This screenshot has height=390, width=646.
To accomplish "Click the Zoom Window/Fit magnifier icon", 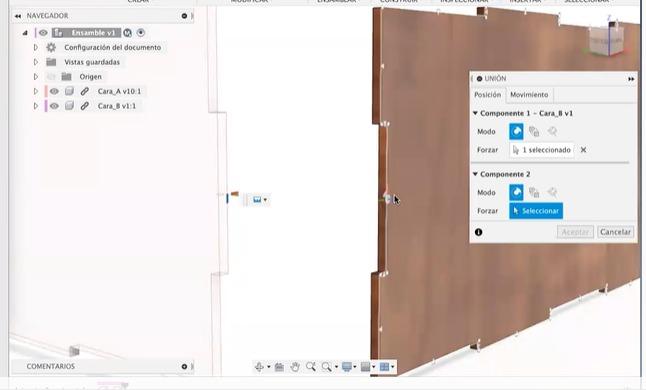I will point(327,367).
